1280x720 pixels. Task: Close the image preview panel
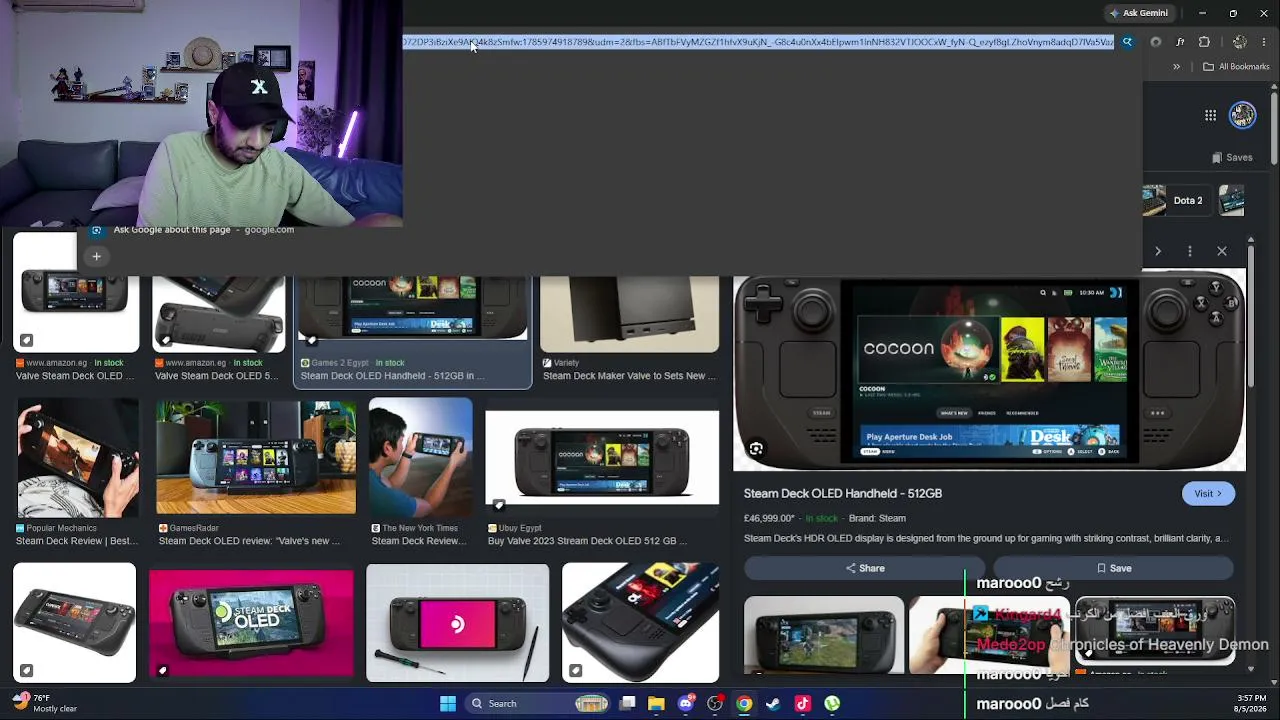1222,251
